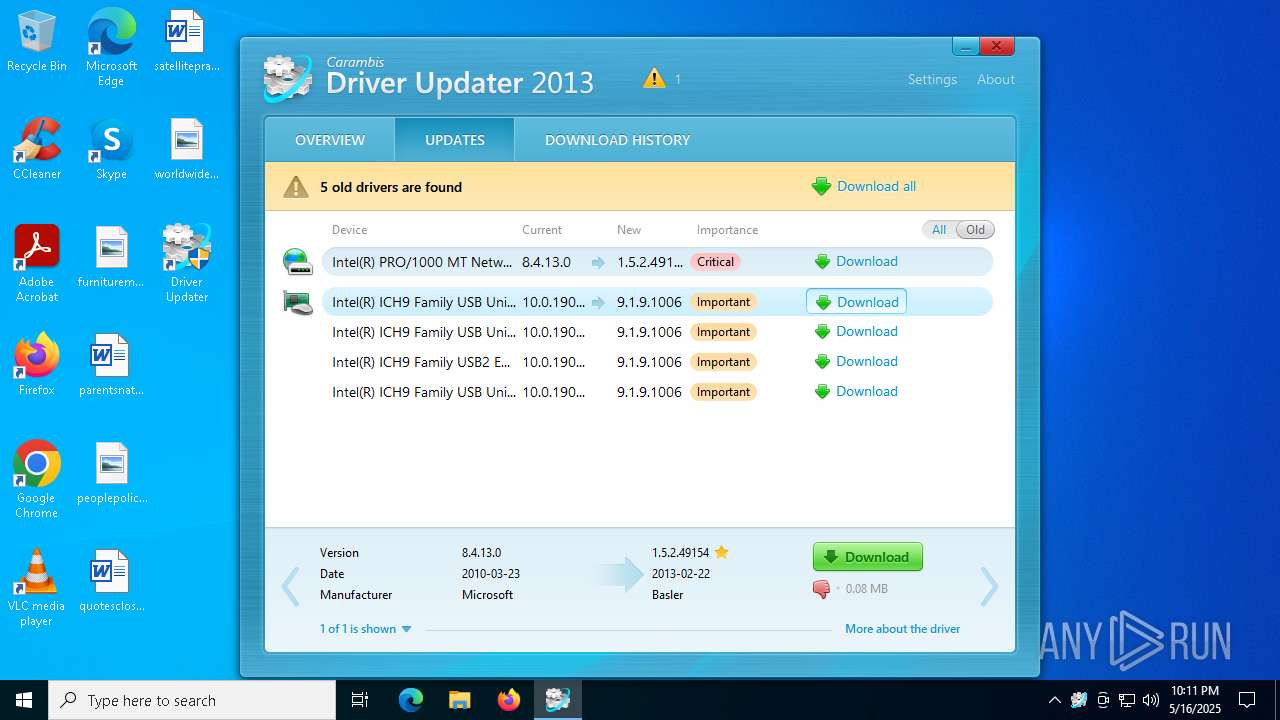The height and width of the screenshot is (720, 1280).
Task: Open Google Chrome desktop shortcut
Action: (37, 480)
